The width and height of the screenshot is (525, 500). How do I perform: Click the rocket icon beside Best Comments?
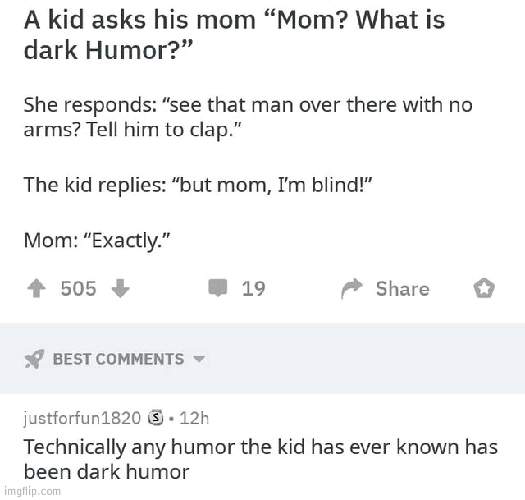[34, 359]
